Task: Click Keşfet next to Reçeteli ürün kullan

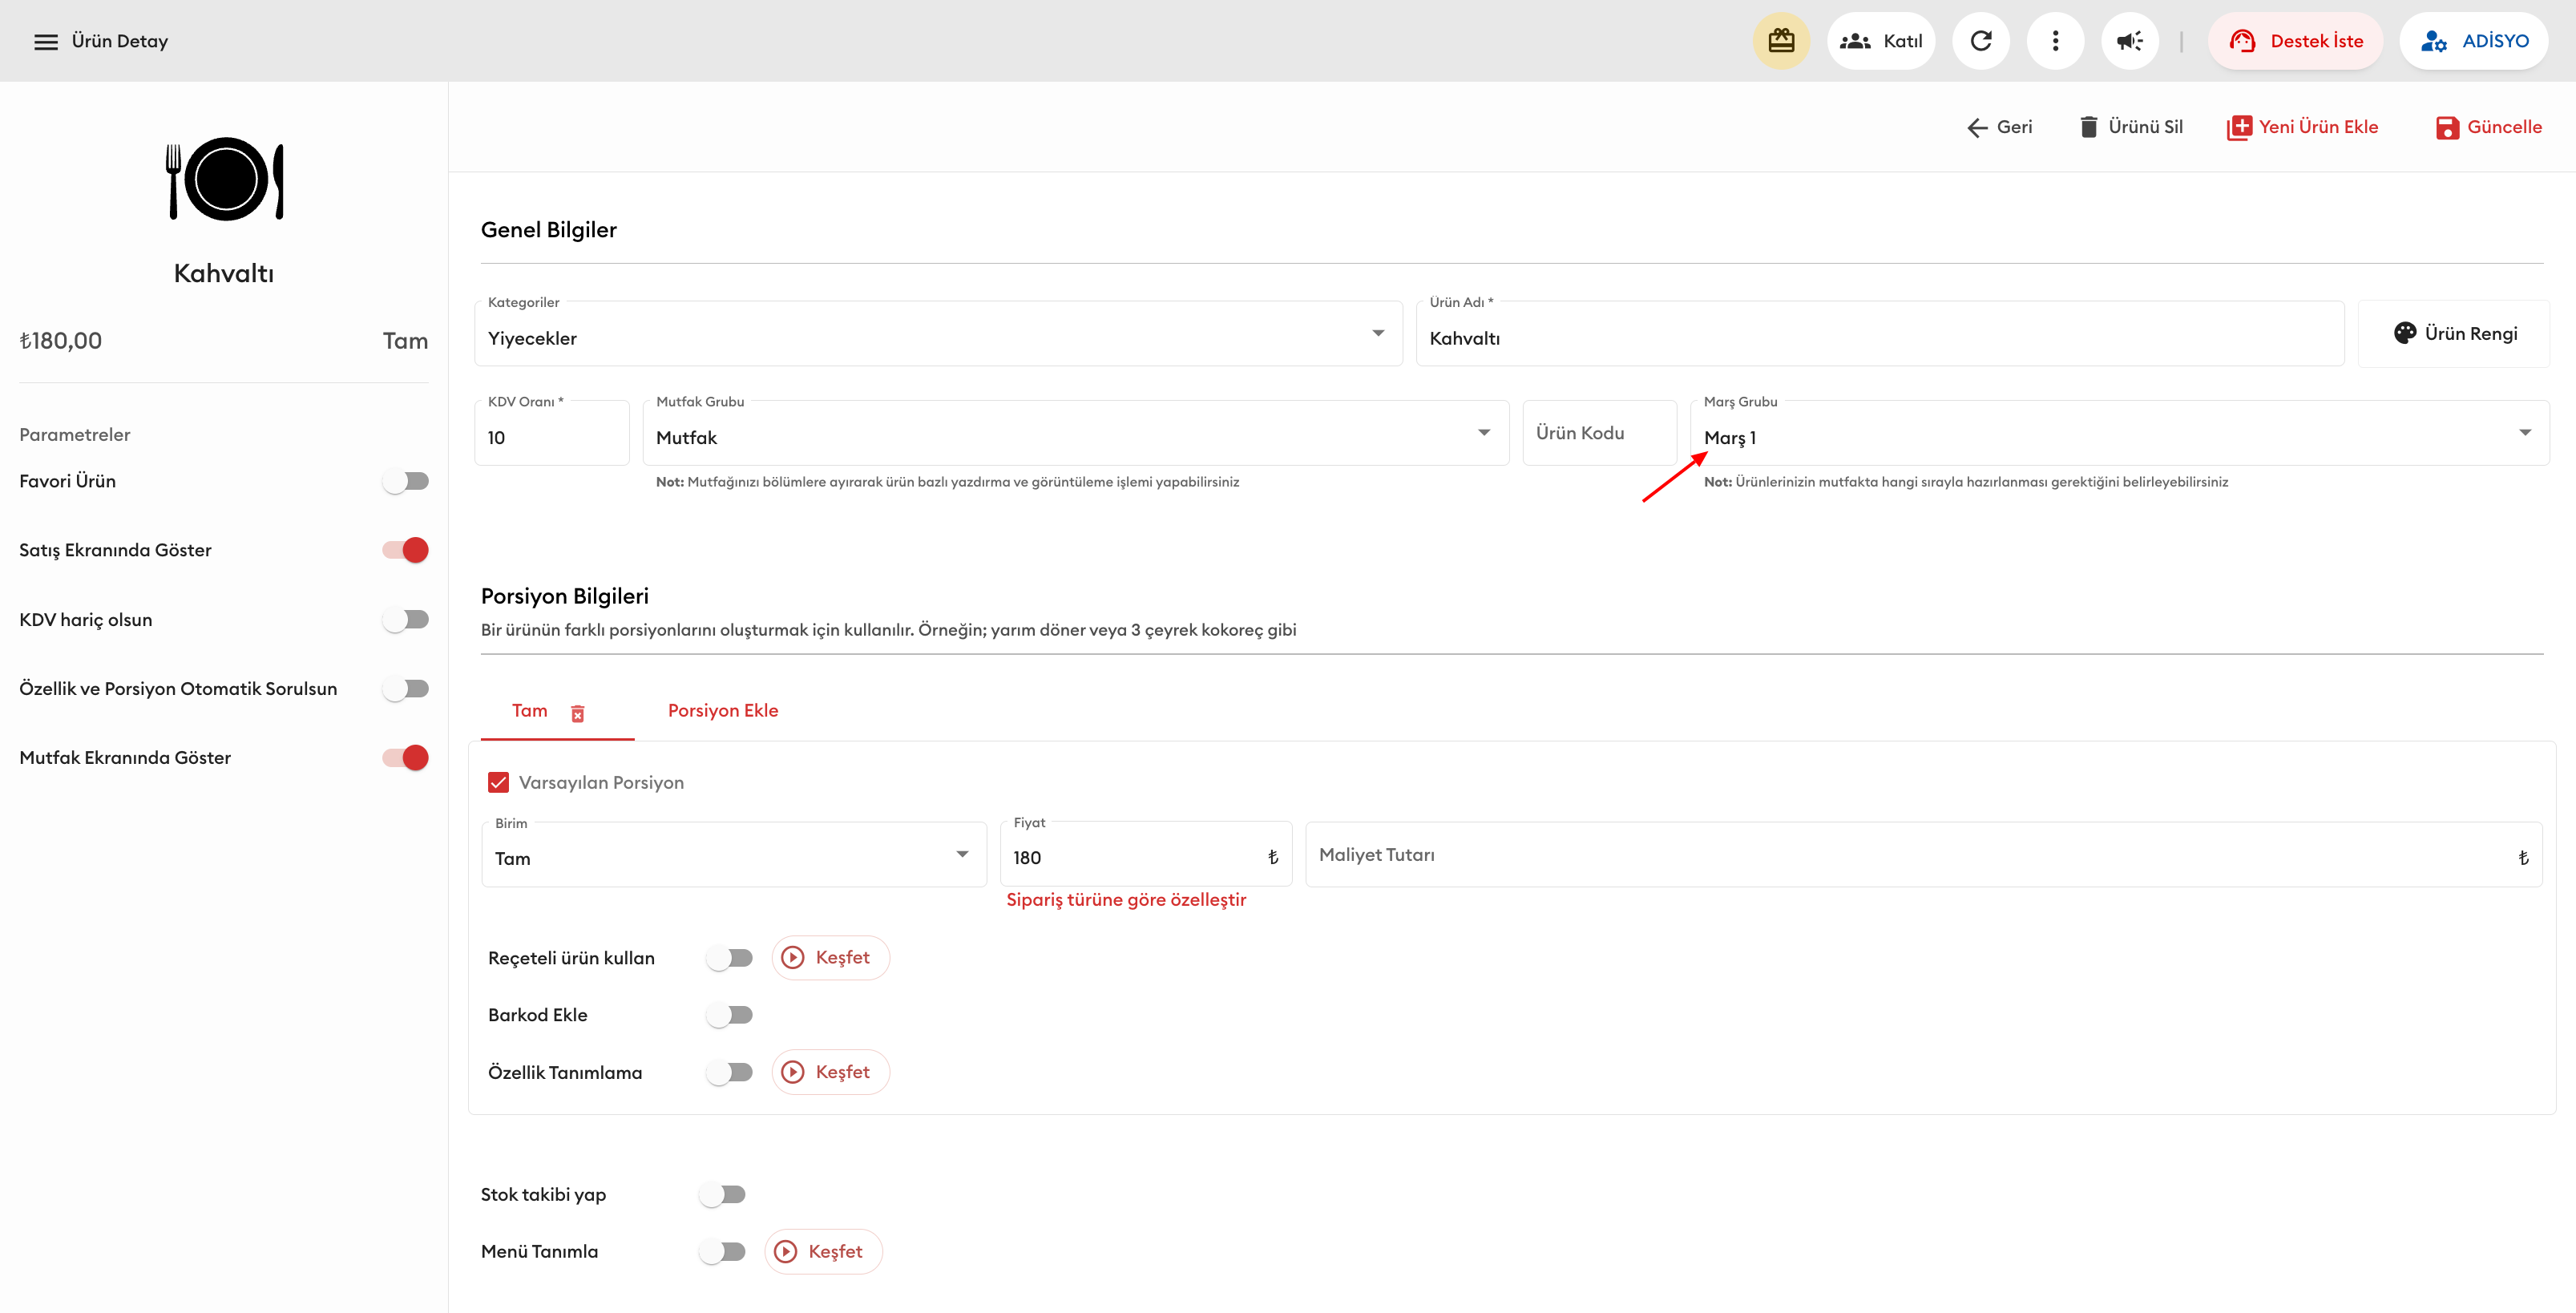Action: tap(830, 958)
